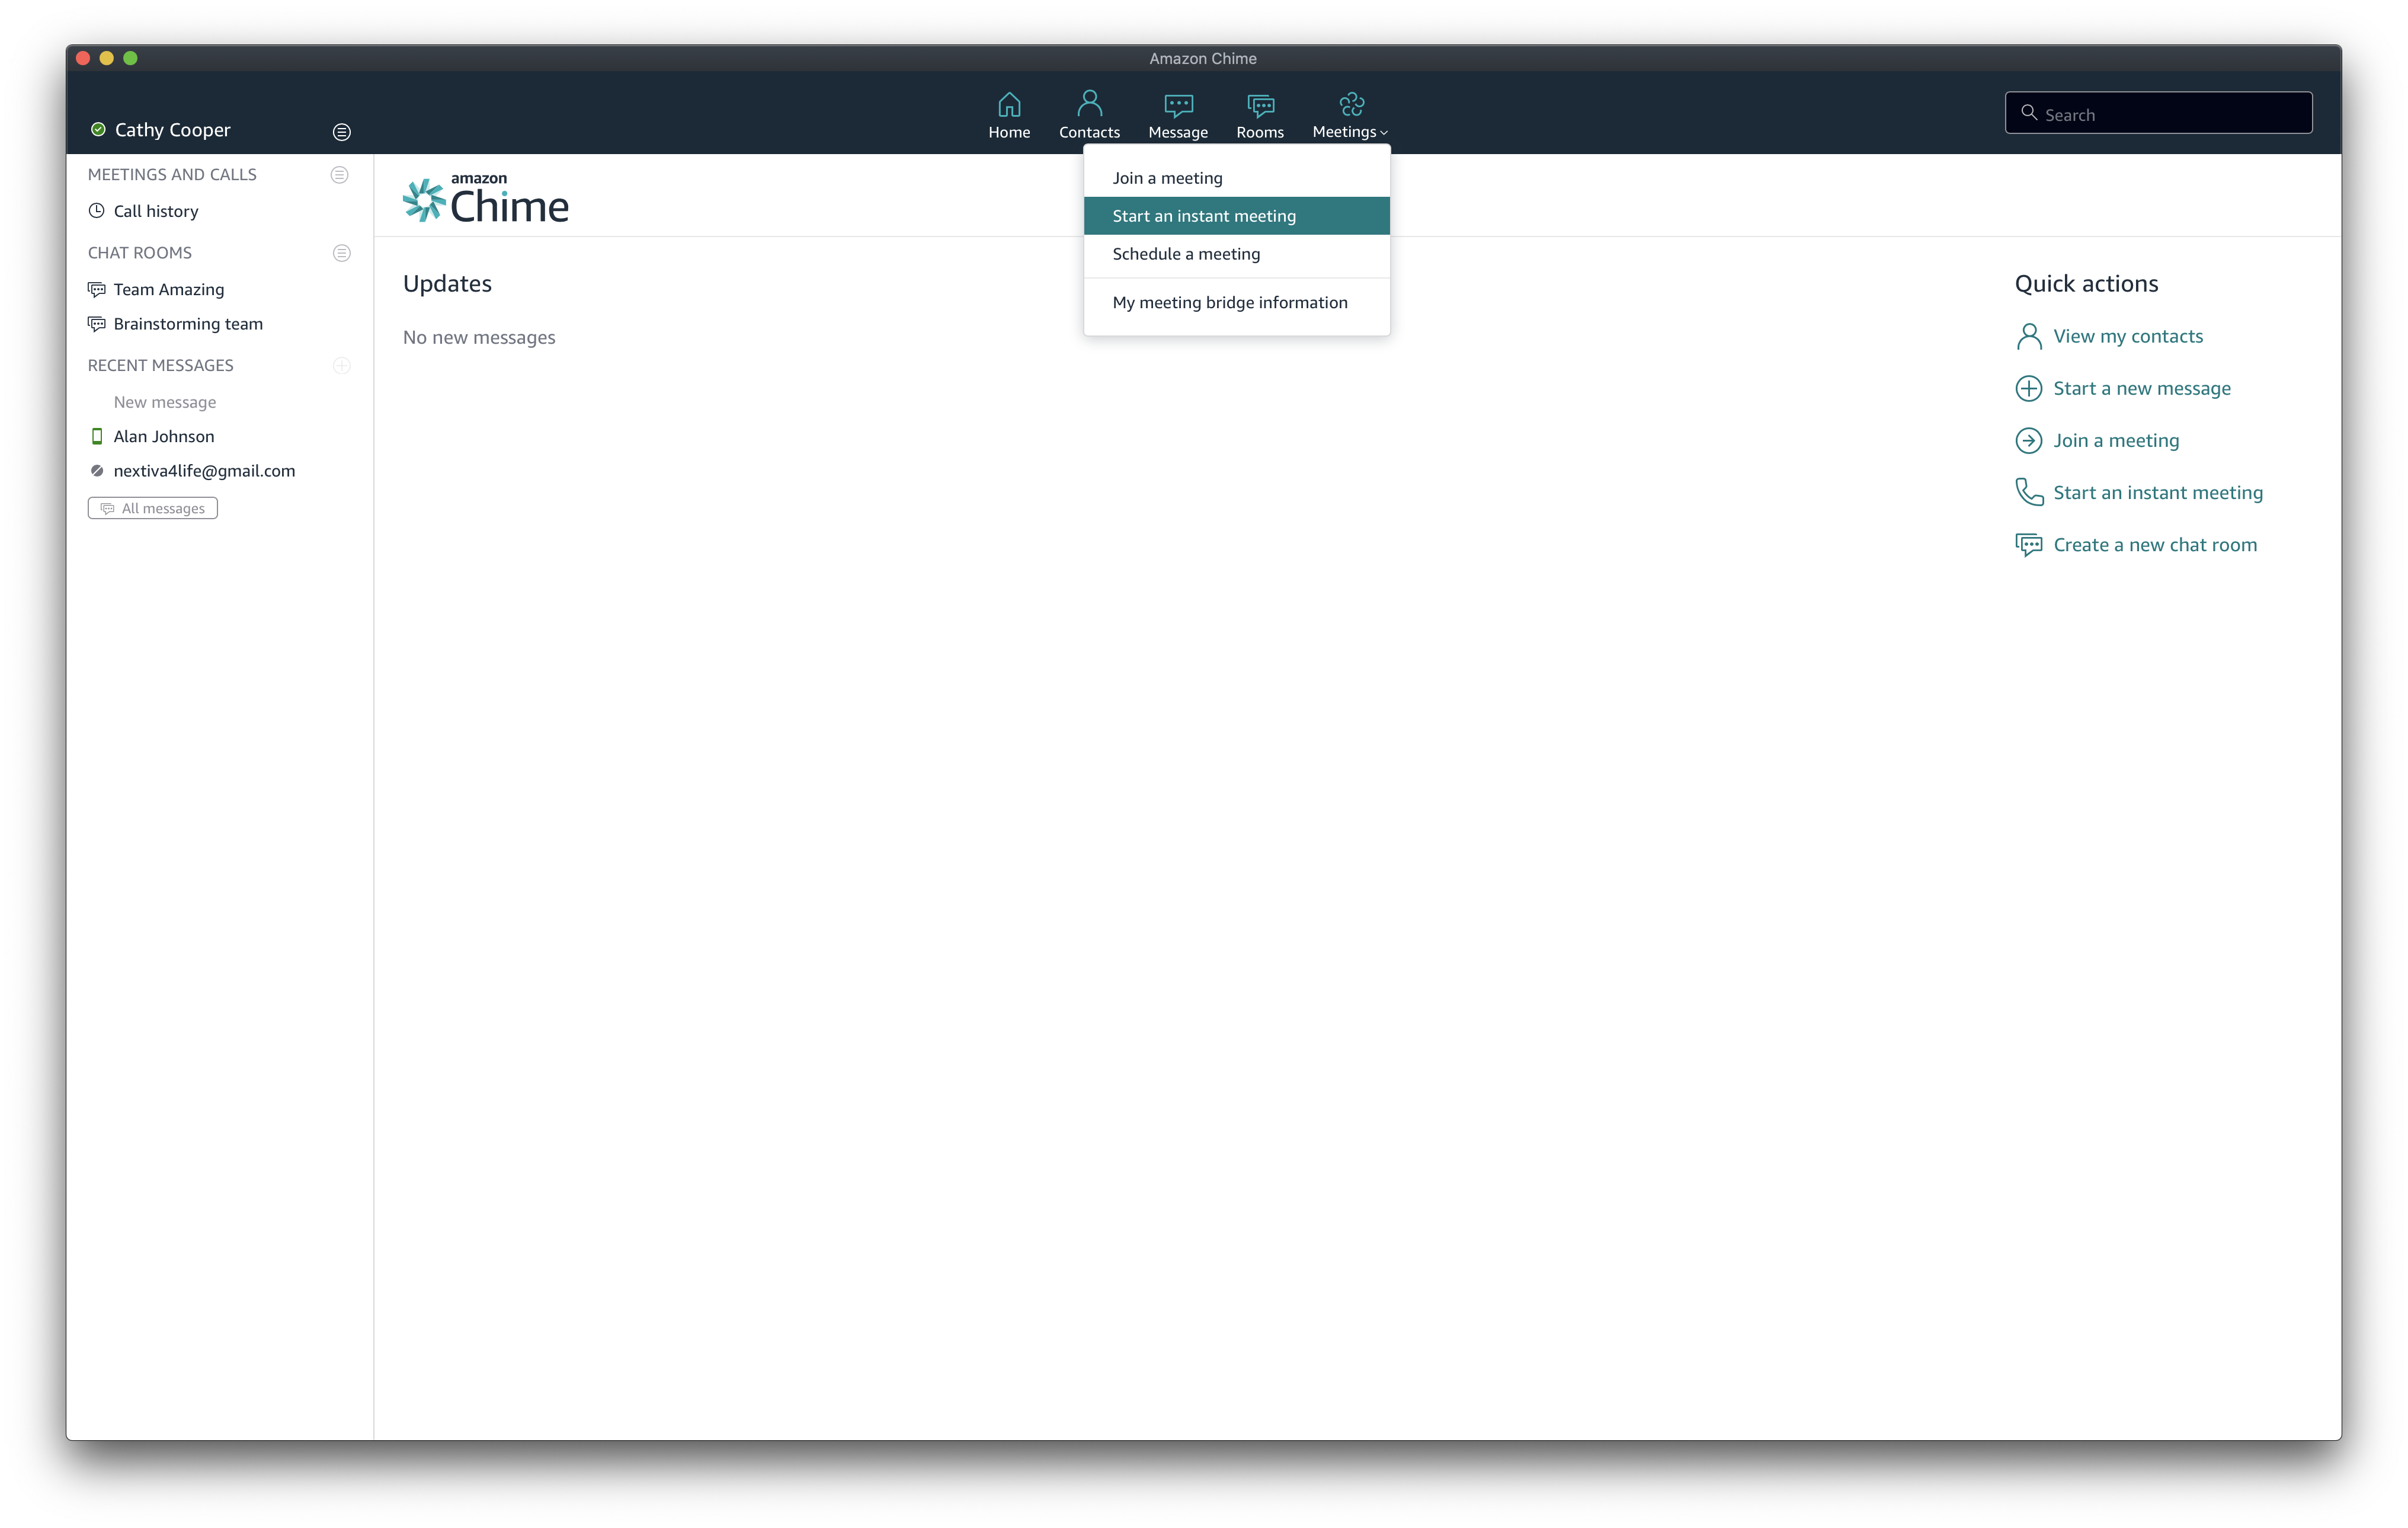
Task: Open the Brainstorming team chat room
Action: tap(188, 324)
